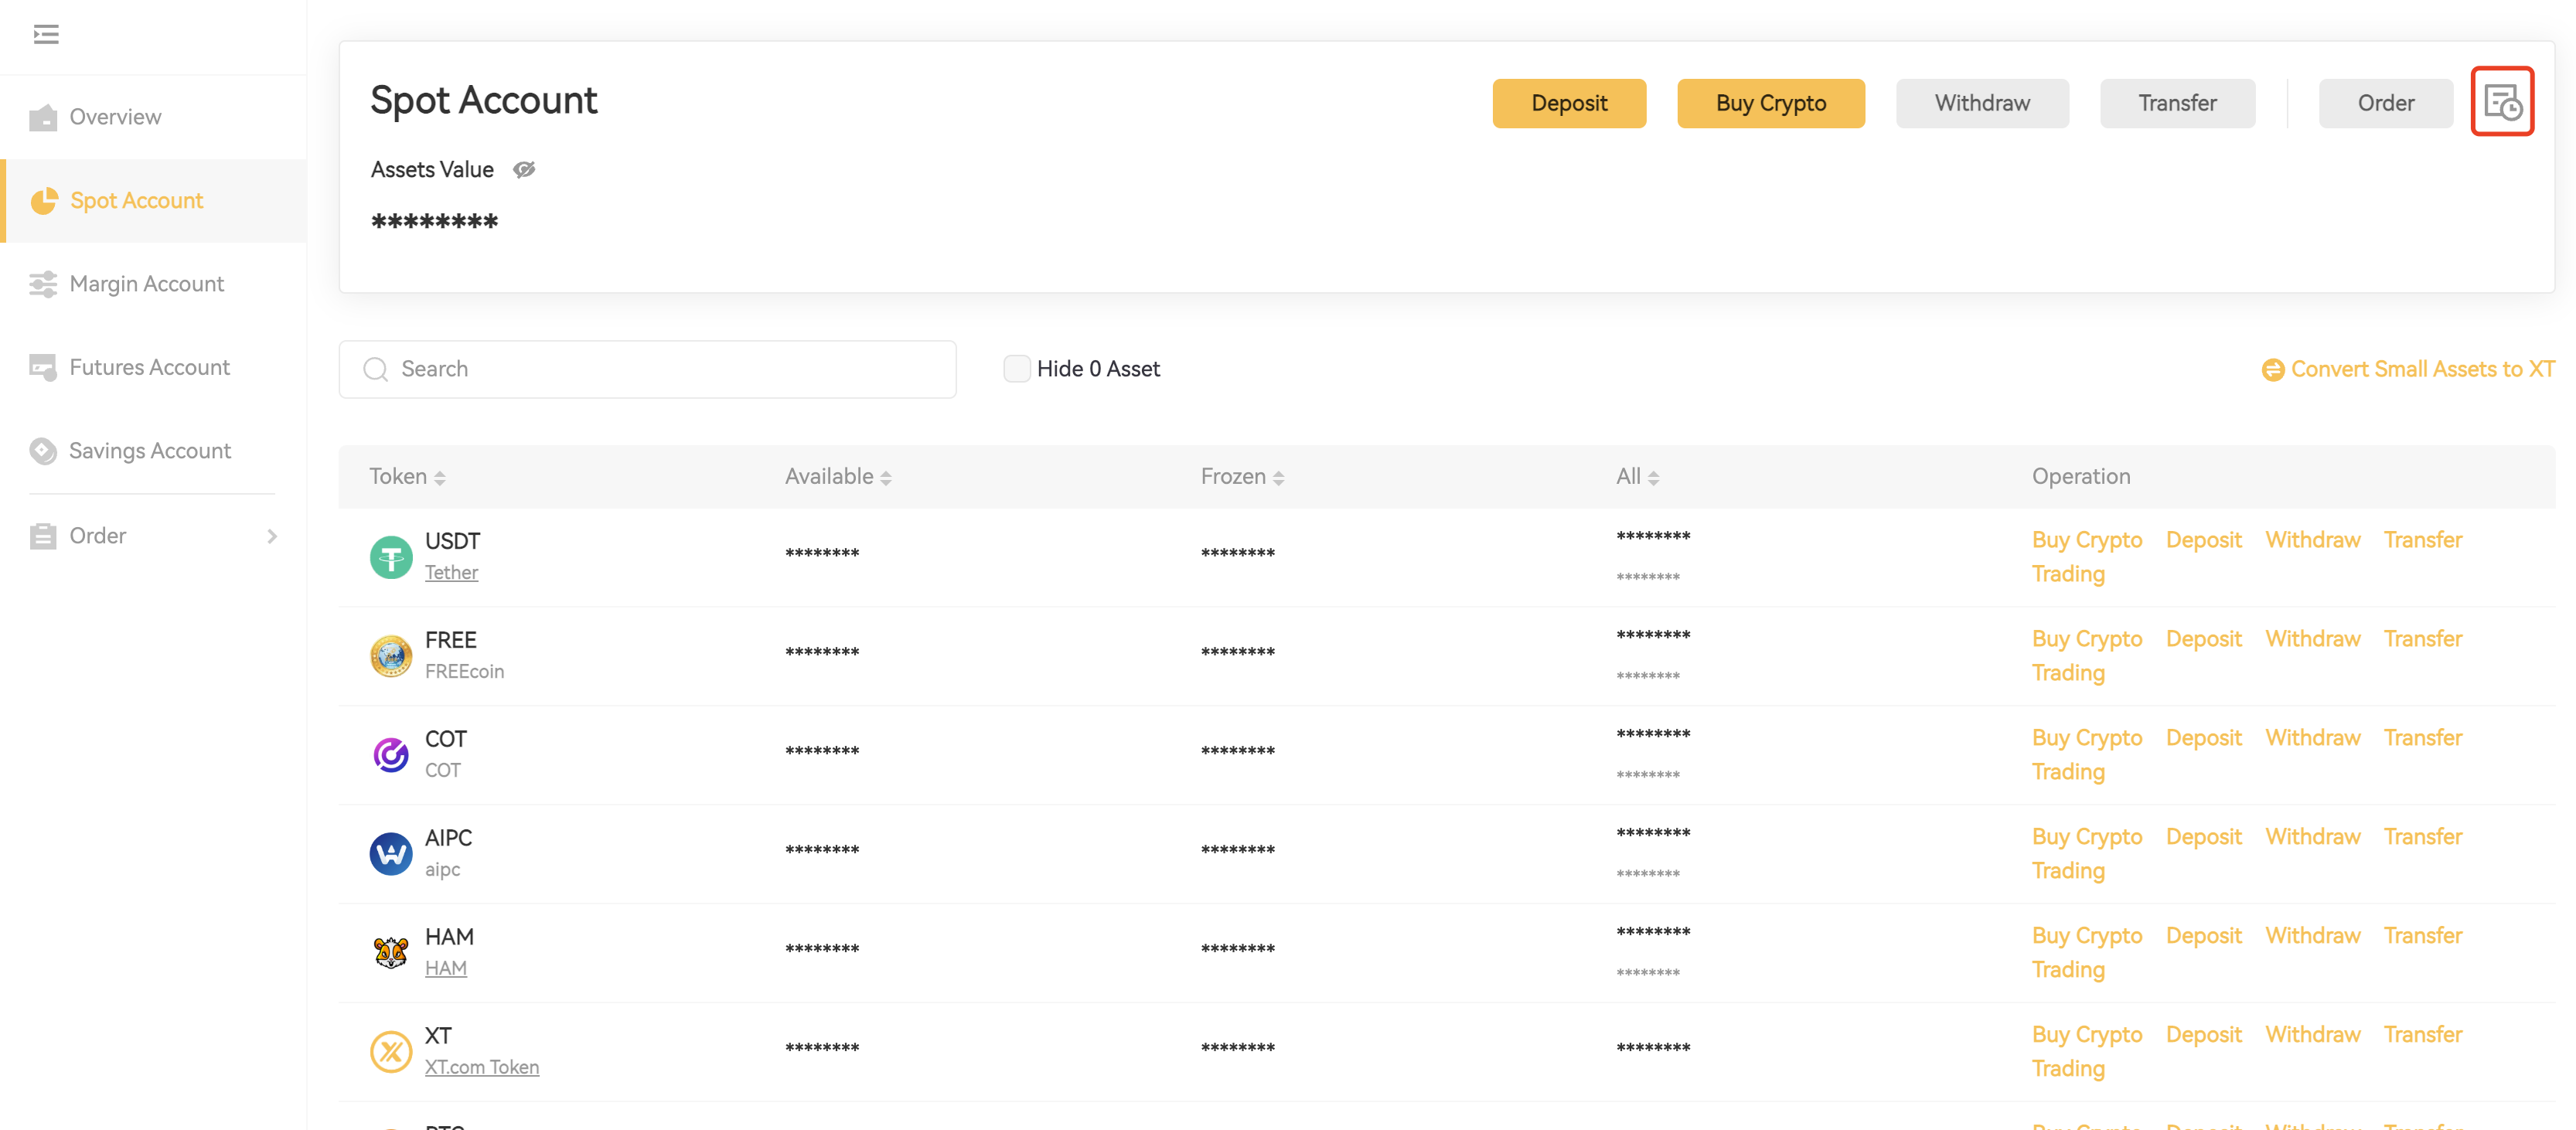Click the XT token logo
This screenshot has height=1130, width=2576.
[391, 1051]
